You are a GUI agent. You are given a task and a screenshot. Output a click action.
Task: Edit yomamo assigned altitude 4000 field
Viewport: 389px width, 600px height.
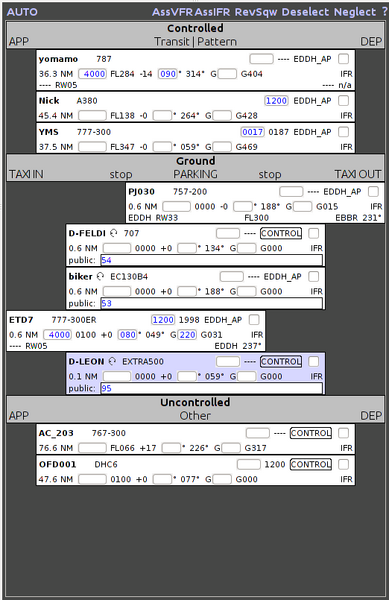[92, 73]
